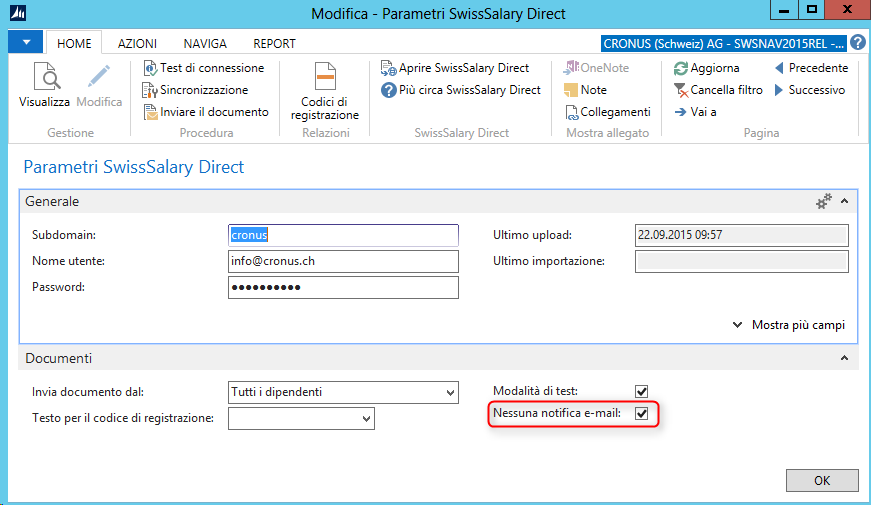
Task: Uncheck the Modalità di test checkbox
Action: (642, 391)
